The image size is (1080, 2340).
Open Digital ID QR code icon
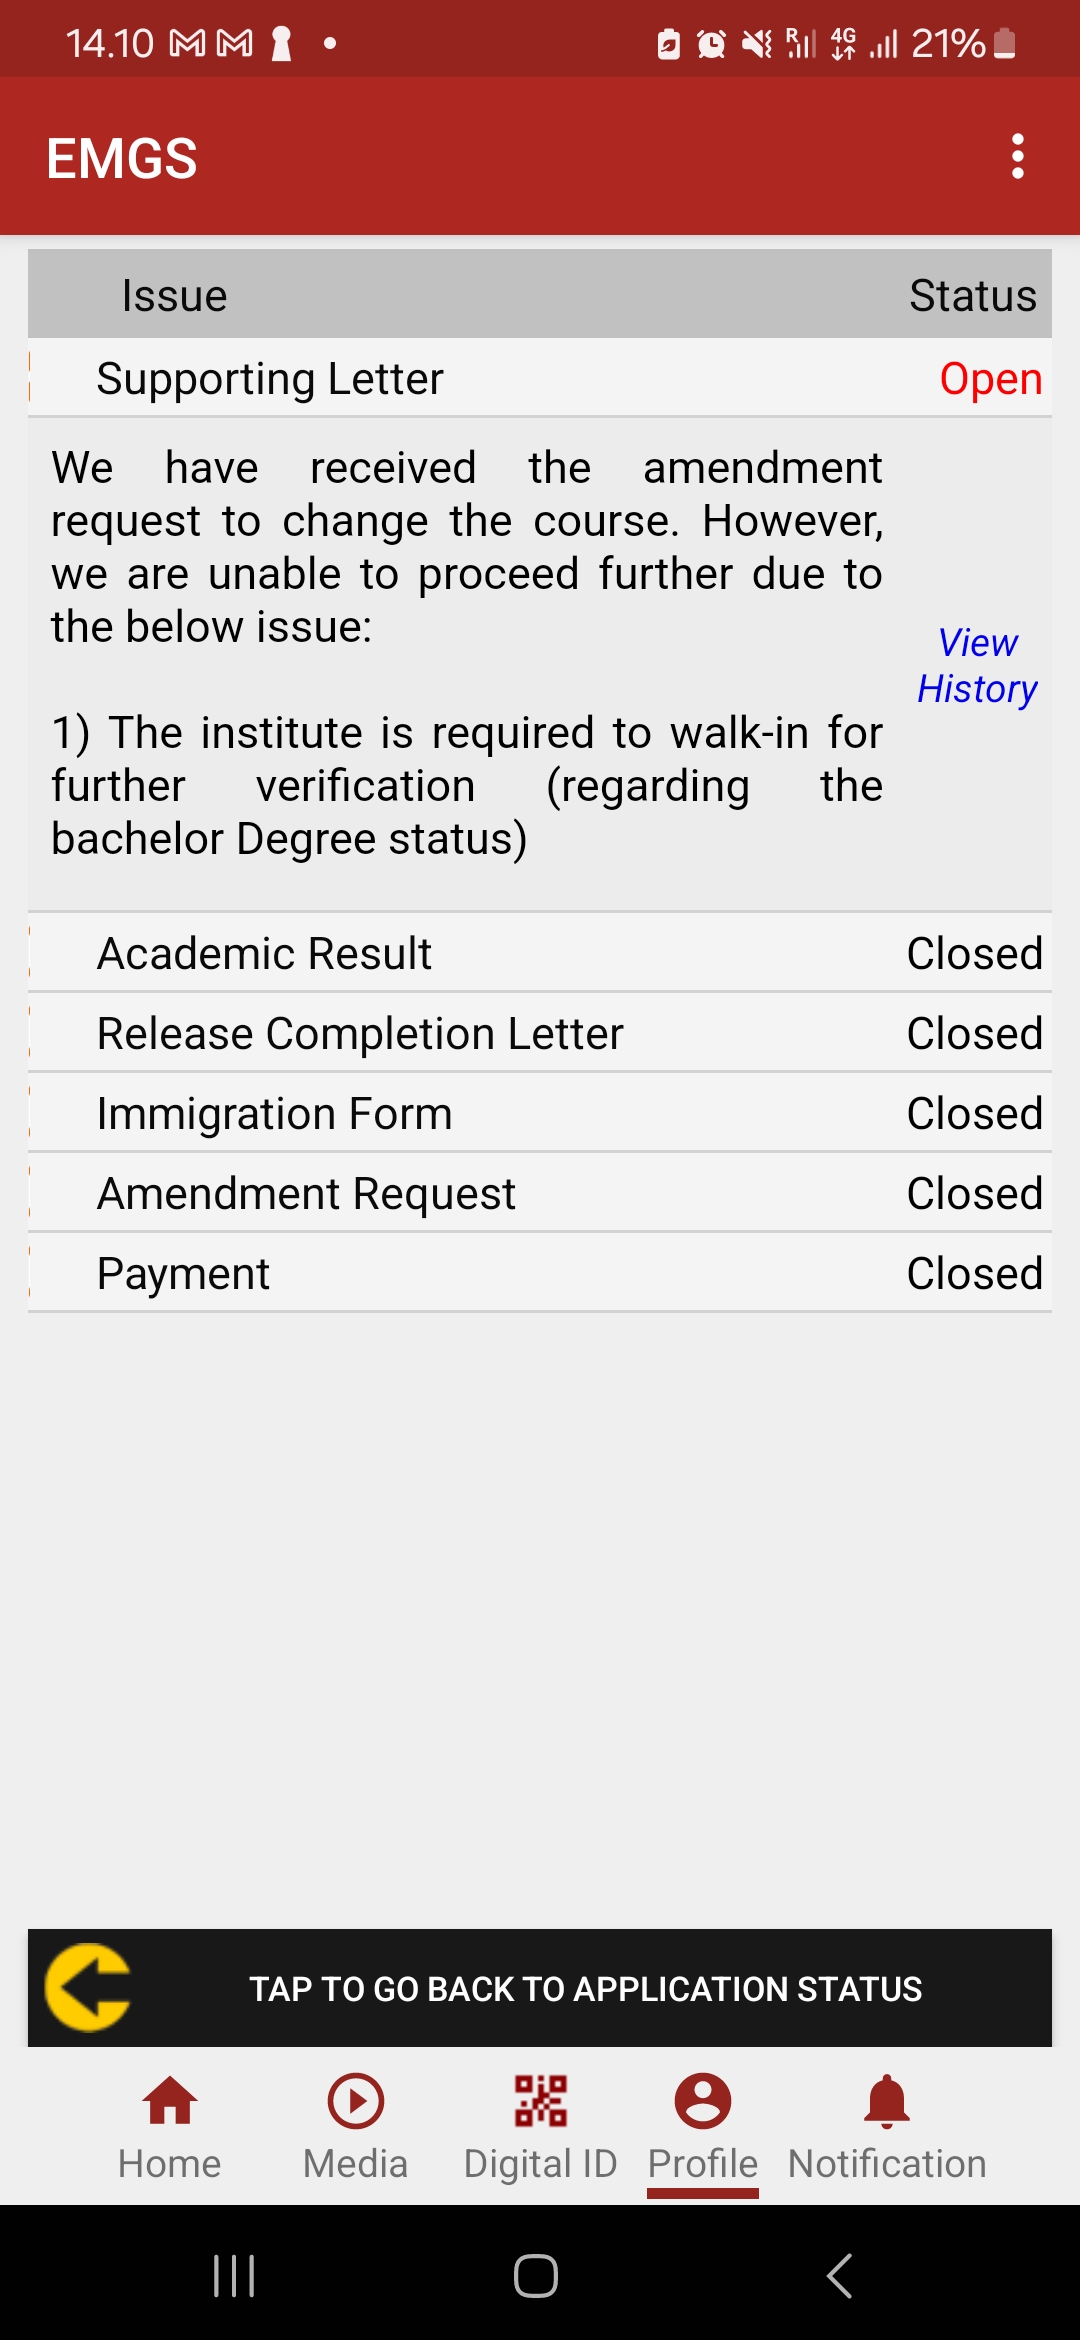pos(540,2100)
